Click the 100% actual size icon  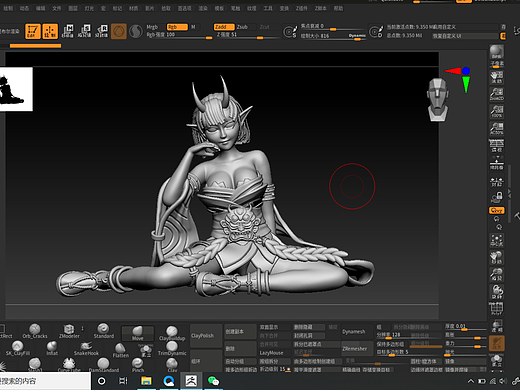pyautogui.click(x=496, y=111)
